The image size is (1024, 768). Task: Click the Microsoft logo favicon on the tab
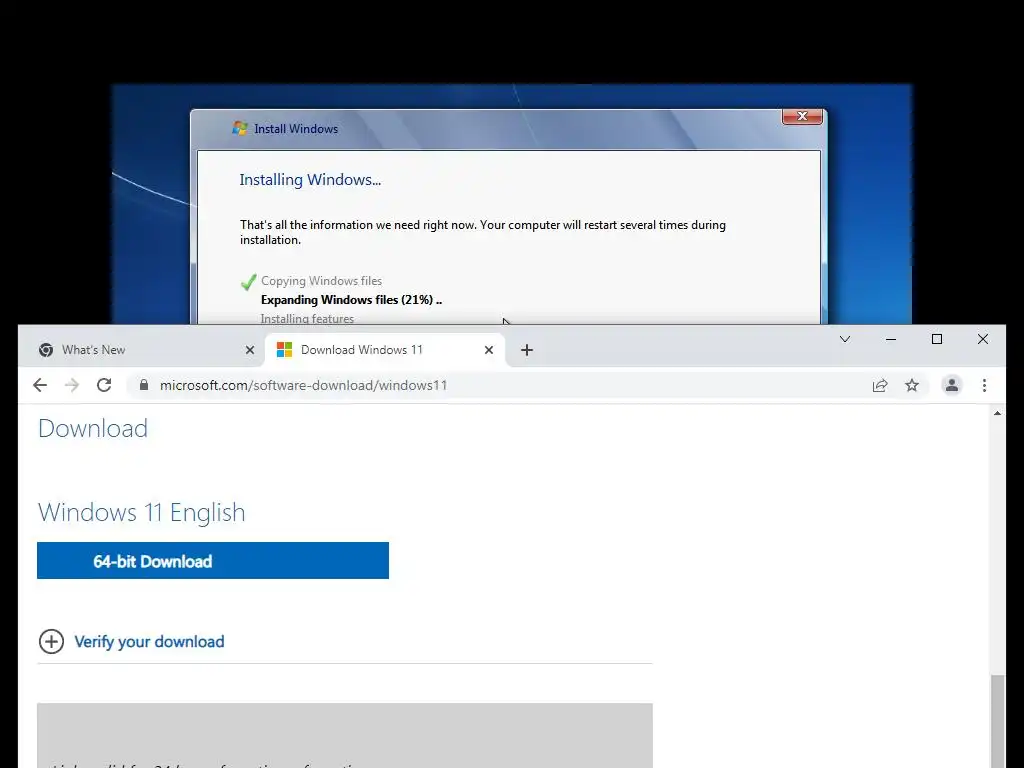284,350
